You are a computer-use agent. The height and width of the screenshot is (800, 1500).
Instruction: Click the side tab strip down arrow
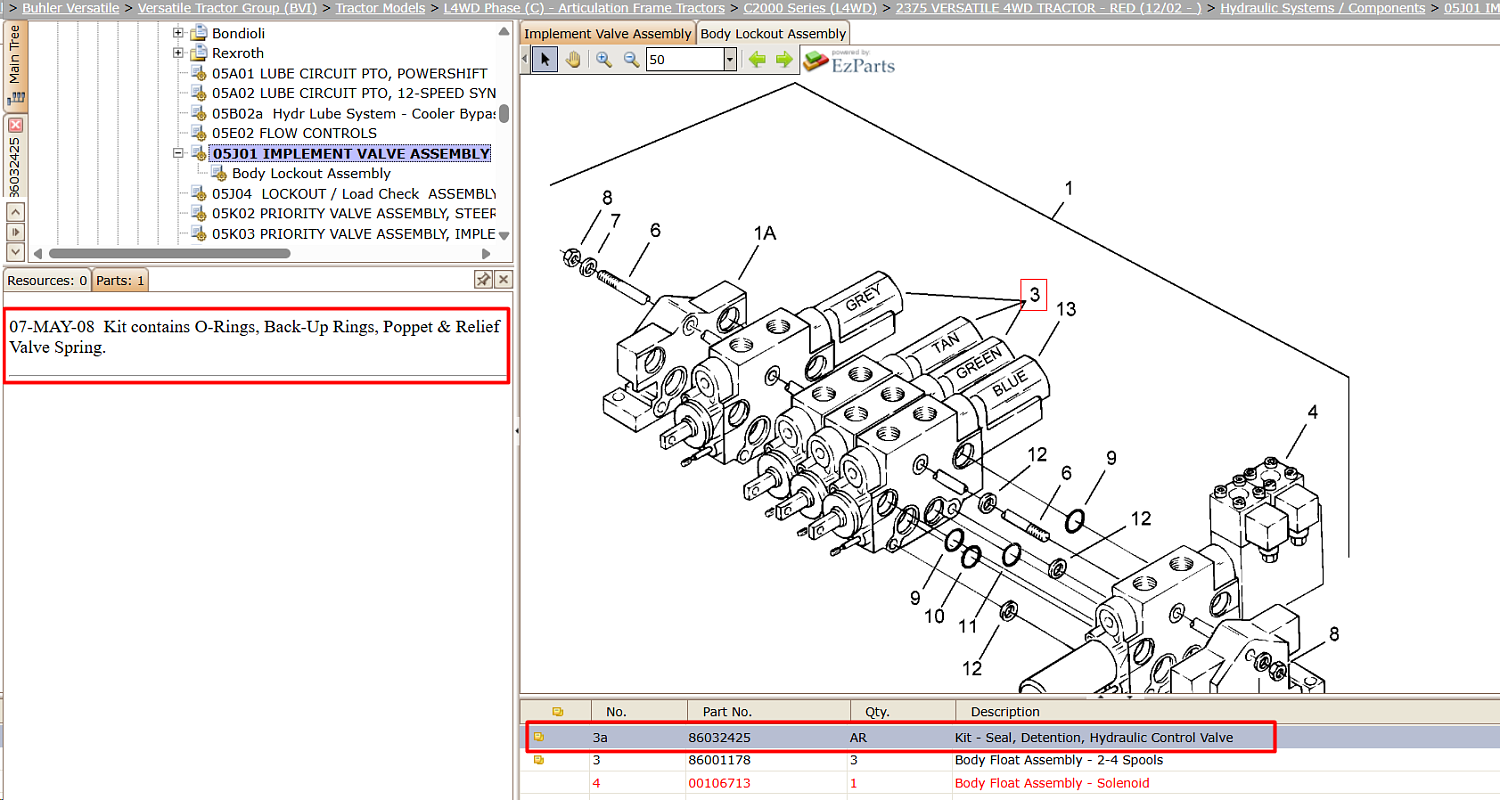(x=15, y=252)
